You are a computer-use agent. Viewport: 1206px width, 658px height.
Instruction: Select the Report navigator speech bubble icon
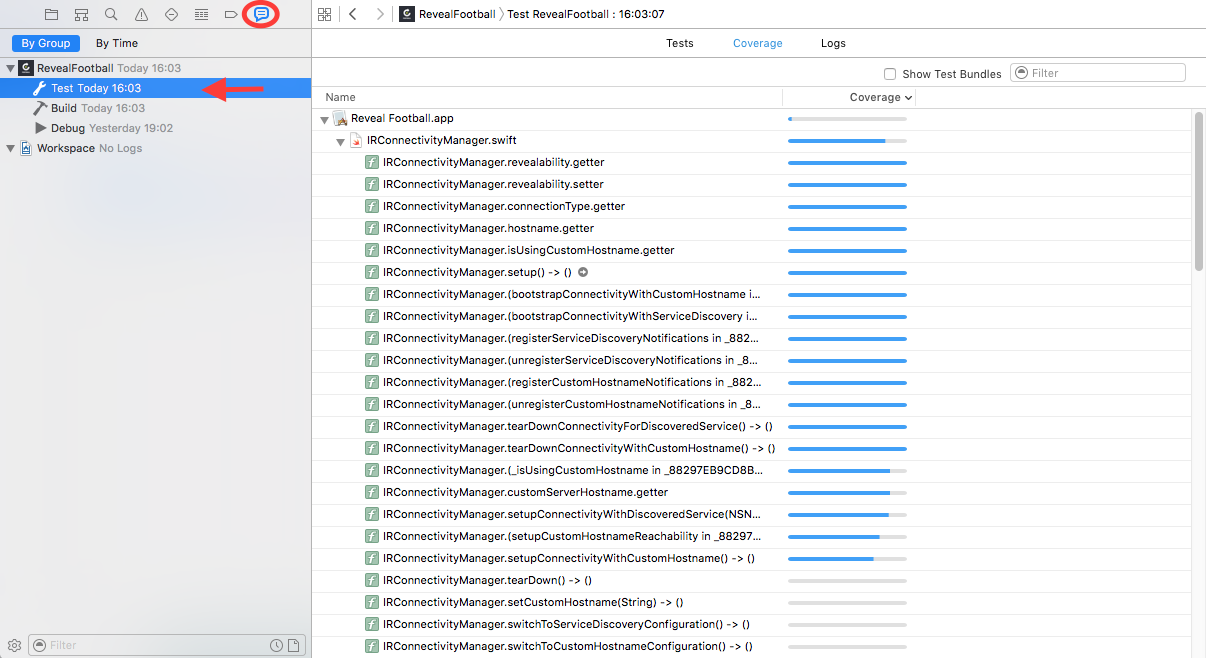pyautogui.click(x=261, y=15)
